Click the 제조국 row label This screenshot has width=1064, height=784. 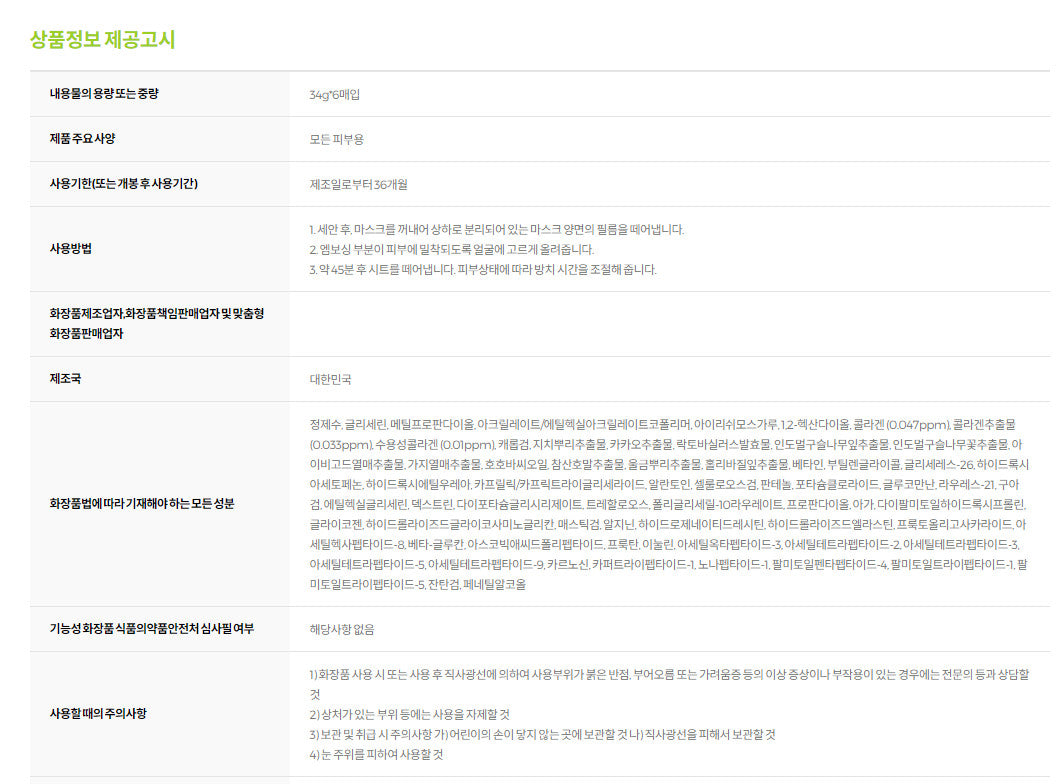65,379
